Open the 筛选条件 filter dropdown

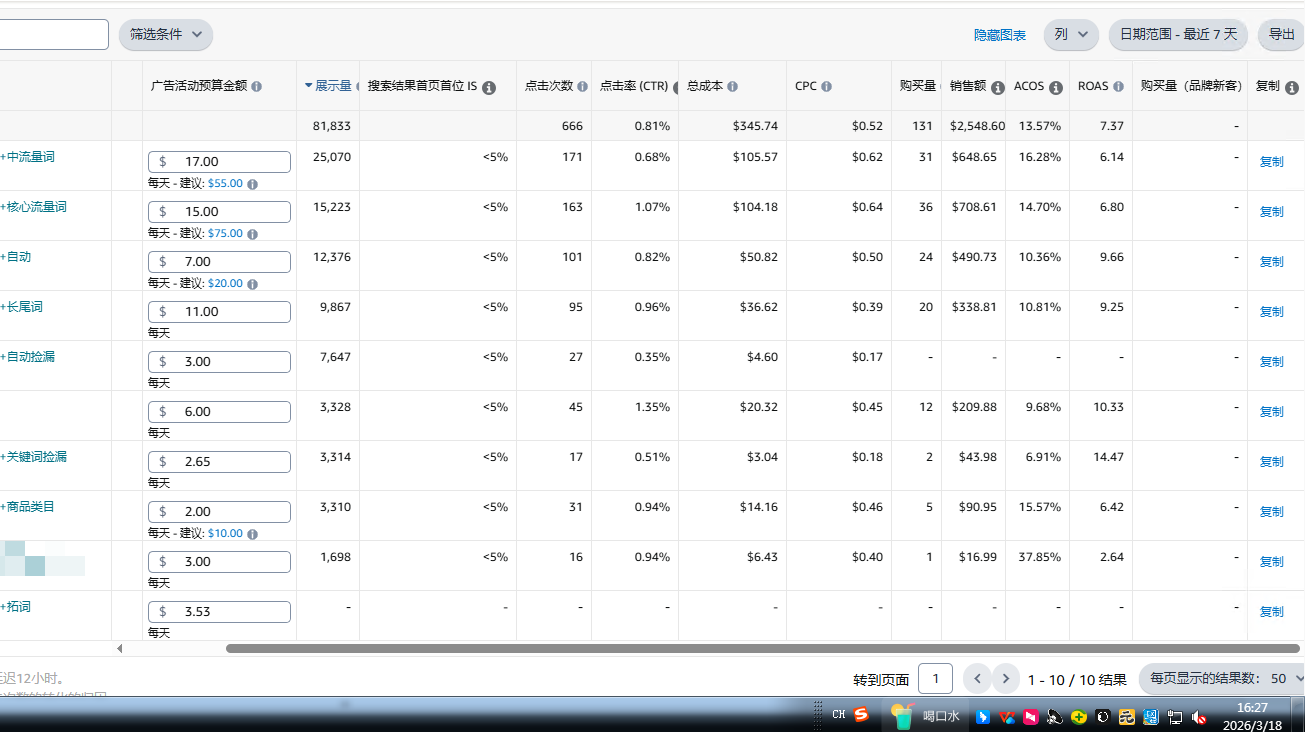coord(166,34)
